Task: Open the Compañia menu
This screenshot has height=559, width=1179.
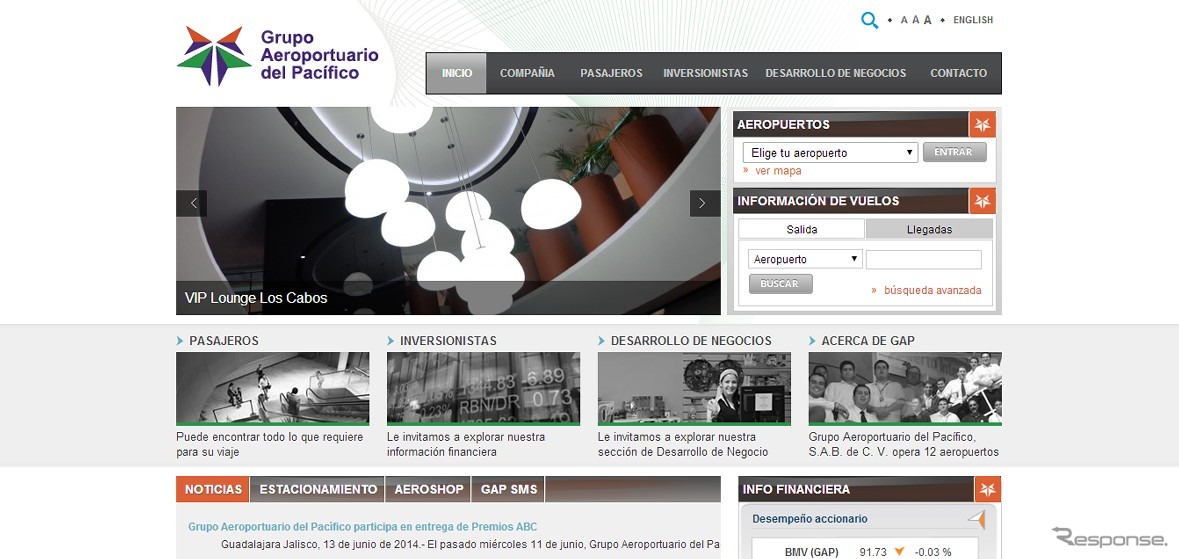Action: [527, 73]
